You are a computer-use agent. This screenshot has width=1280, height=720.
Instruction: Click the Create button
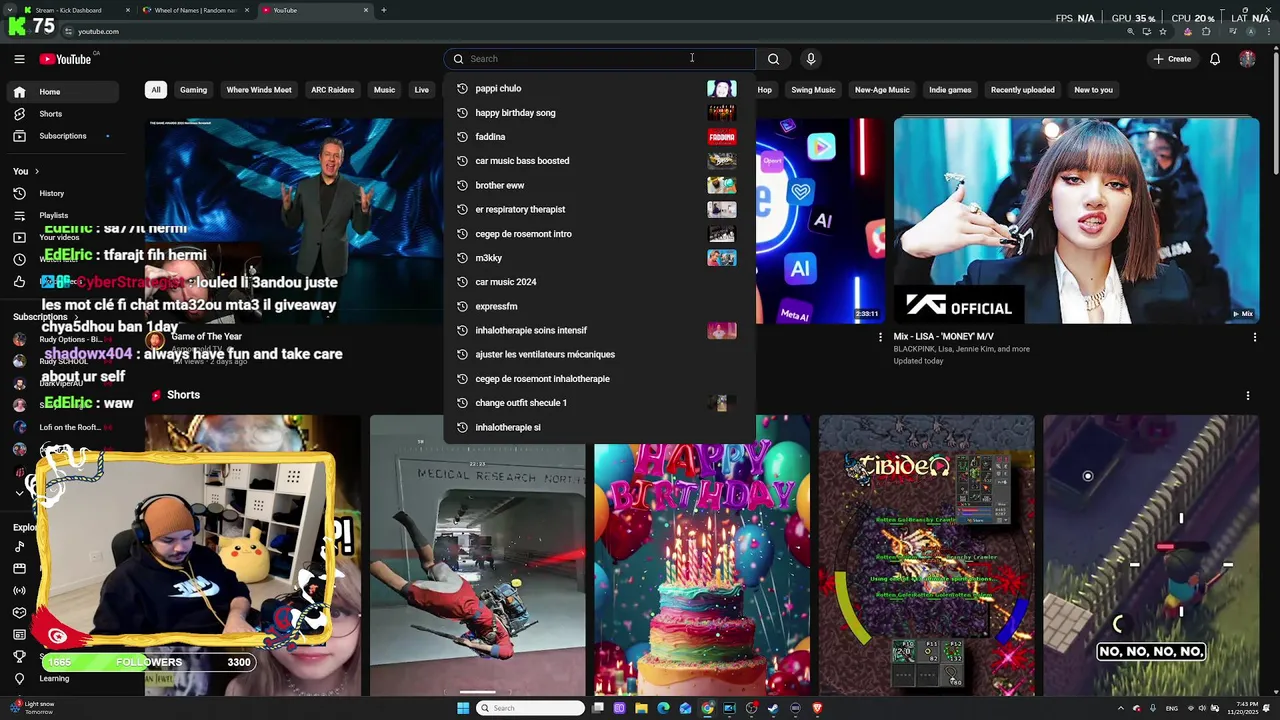tap(1172, 59)
